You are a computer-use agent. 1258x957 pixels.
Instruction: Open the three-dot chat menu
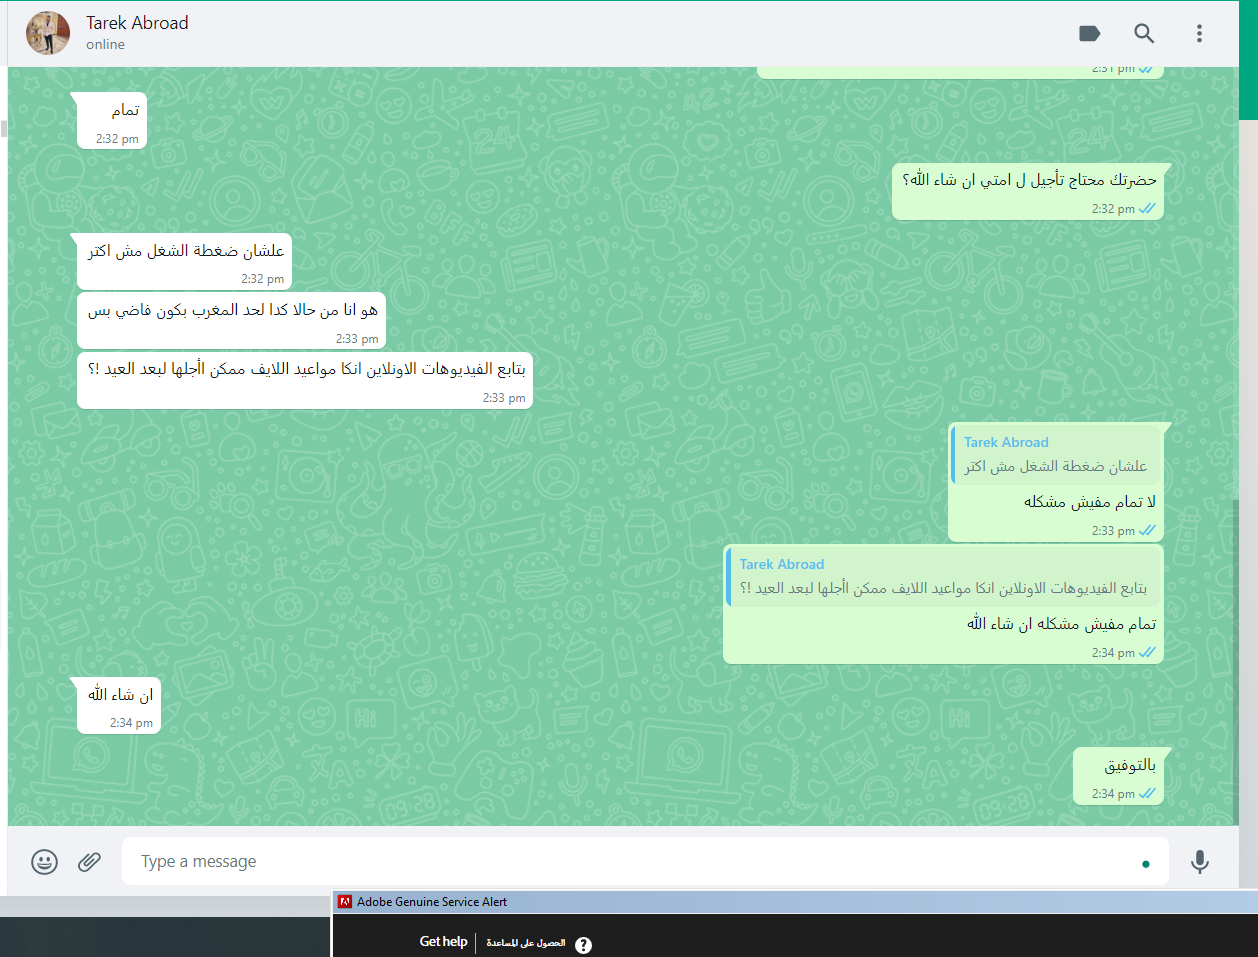click(x=1199, y=34)
